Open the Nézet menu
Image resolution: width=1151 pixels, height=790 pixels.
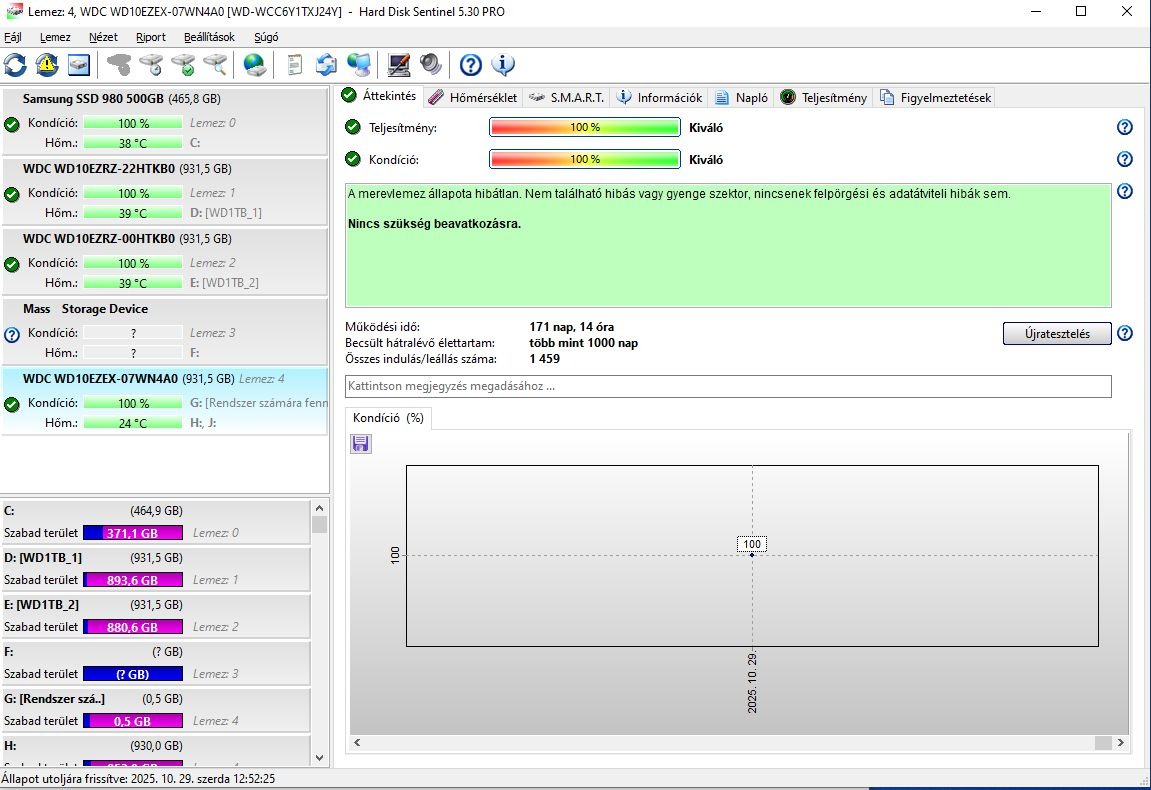(x=104, y=37)
